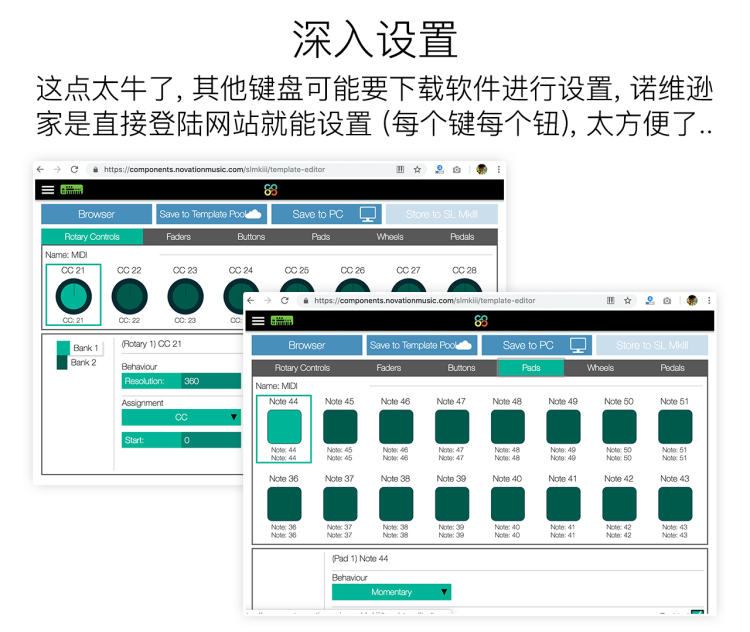Viewport: 750px width, 632px height.
Task: Select the Note 39 pad
Action: pyautogui.click(x=452, y=504)
